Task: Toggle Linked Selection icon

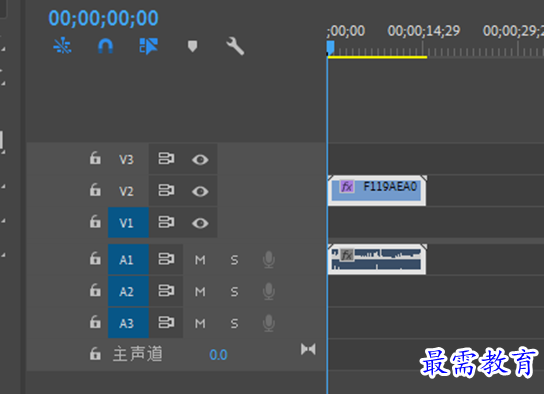Action: tap(148, 46)
